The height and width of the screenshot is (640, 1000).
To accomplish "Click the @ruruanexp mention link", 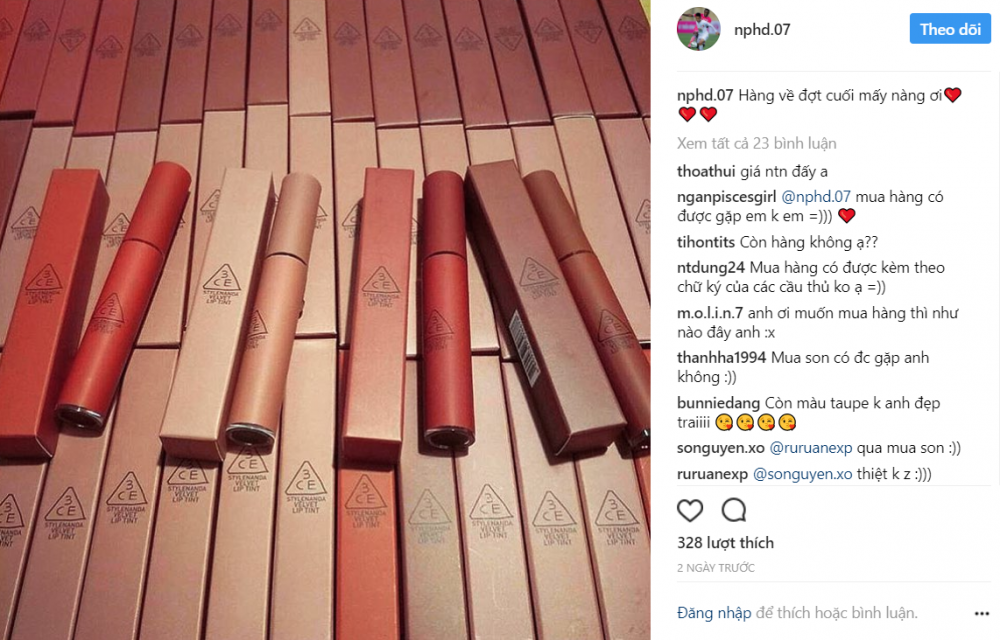I will 811,448.
